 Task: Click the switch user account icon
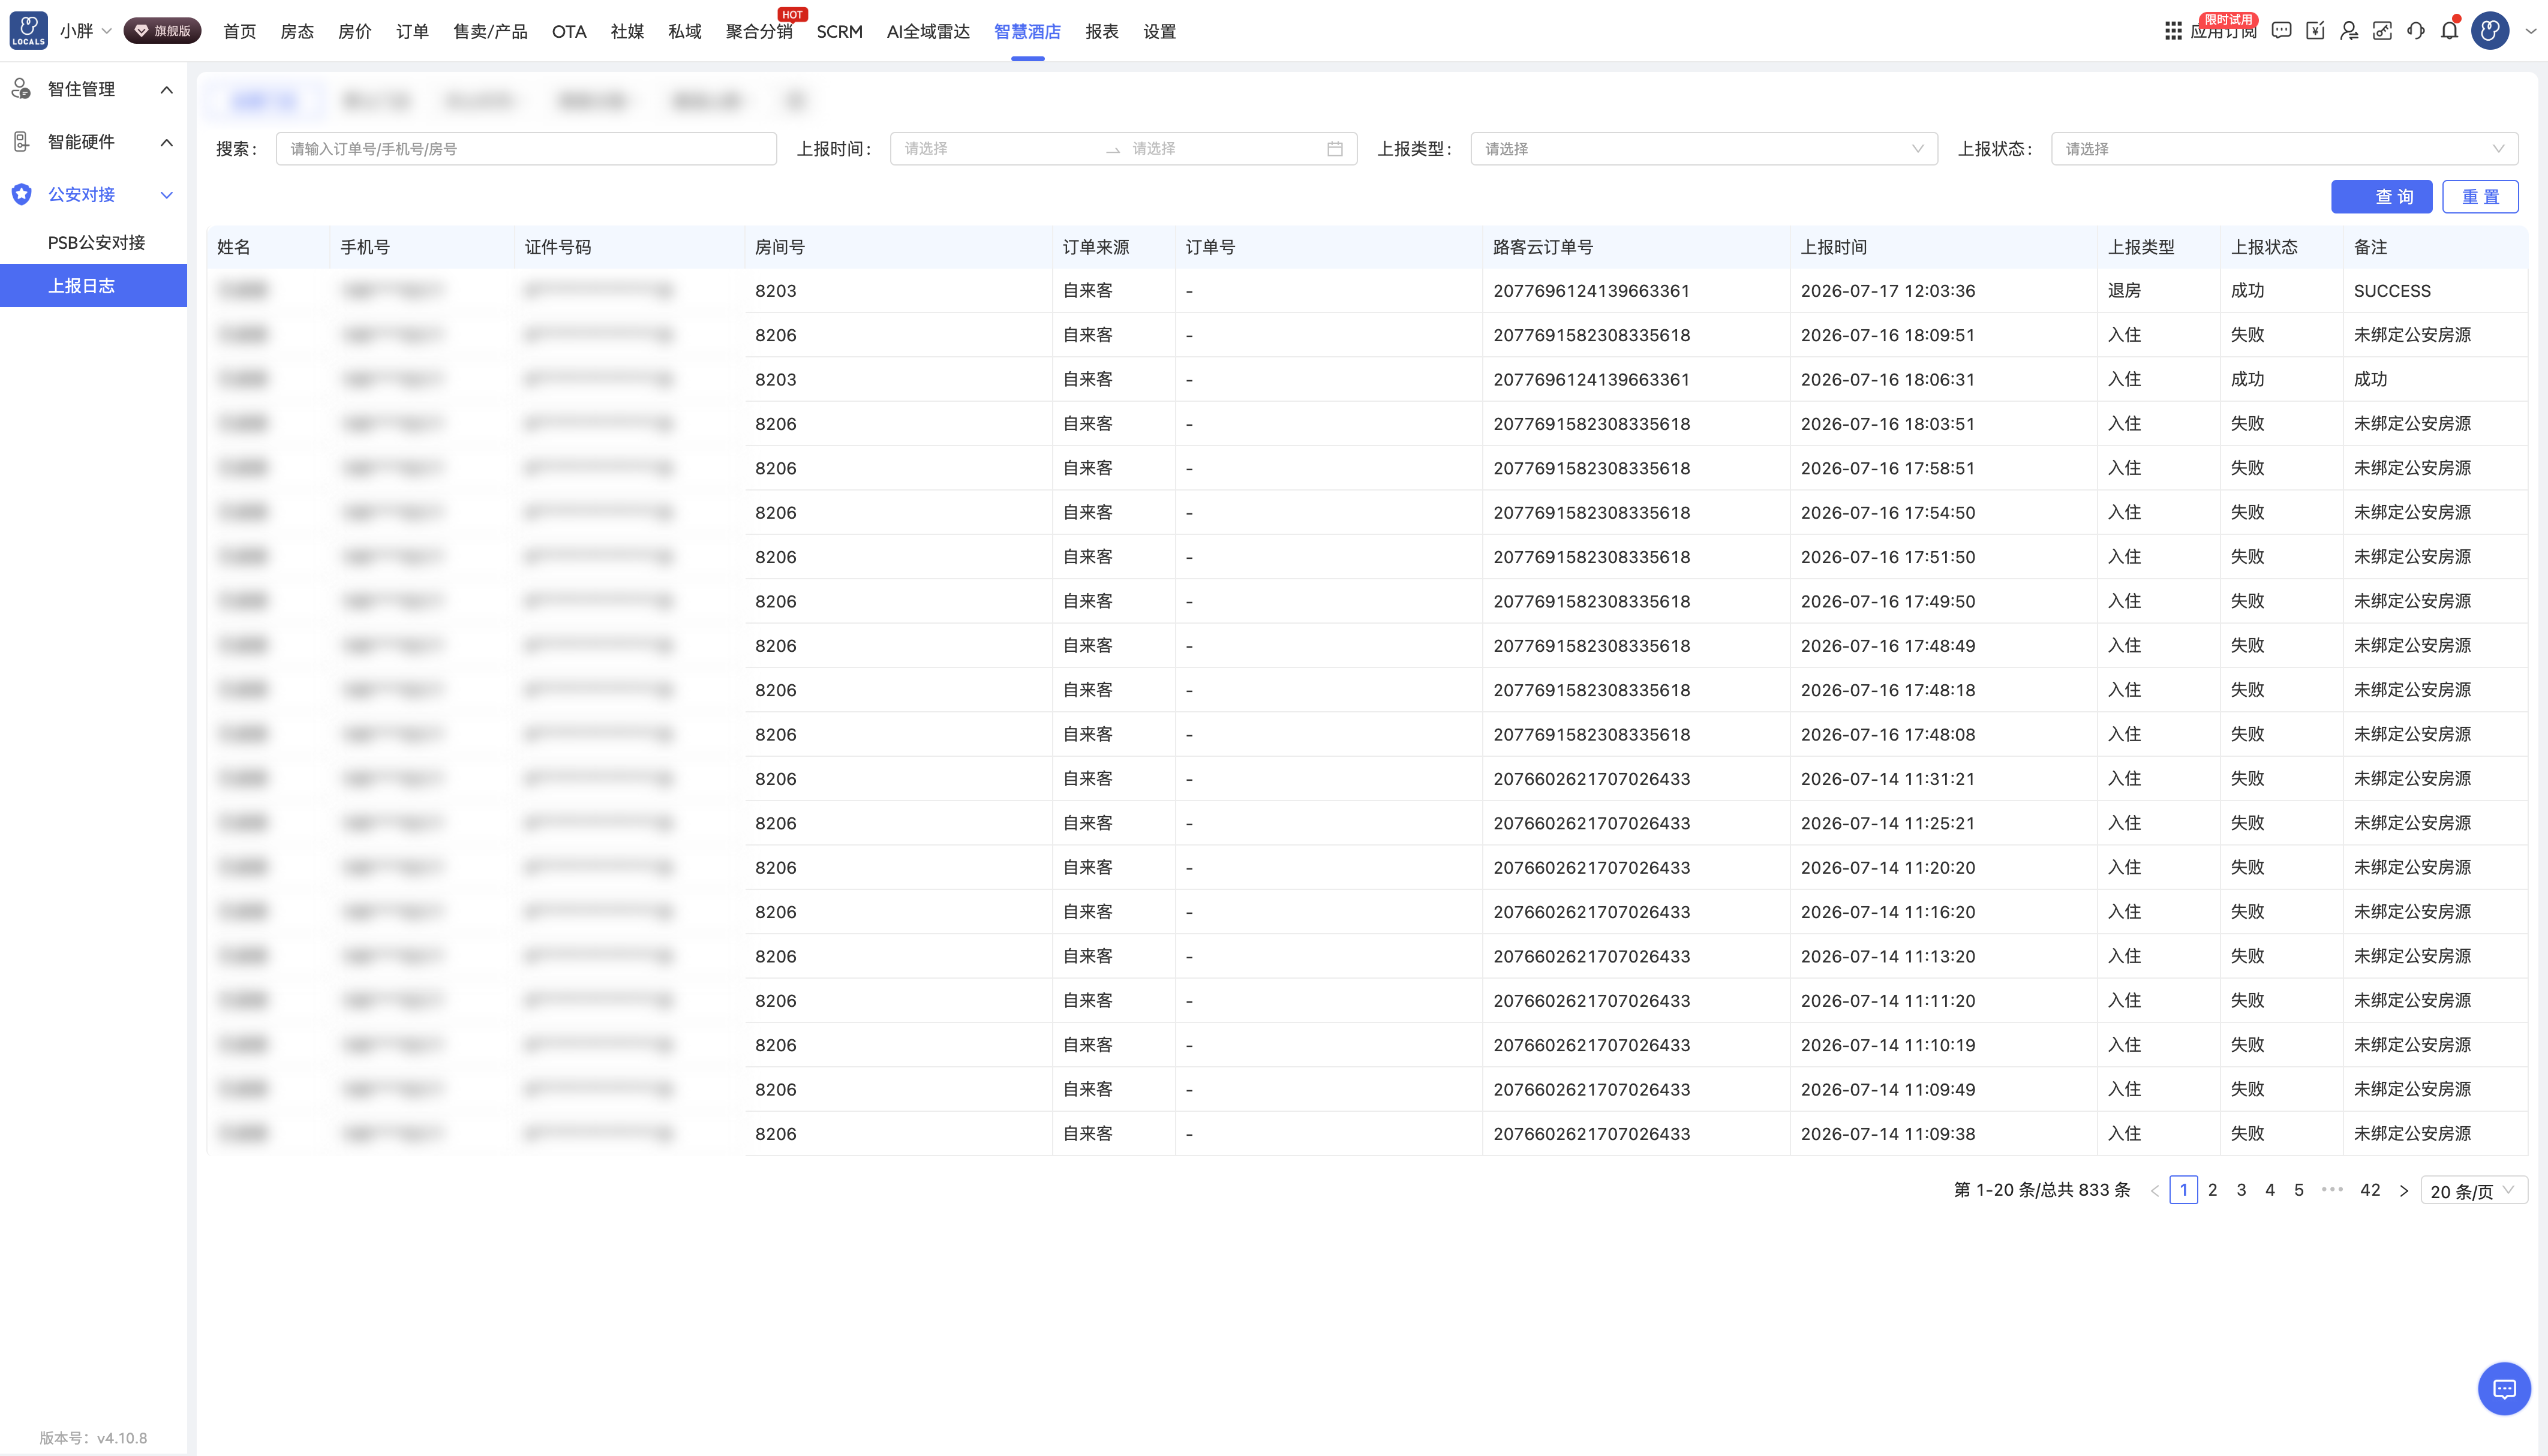point(2349,31)
